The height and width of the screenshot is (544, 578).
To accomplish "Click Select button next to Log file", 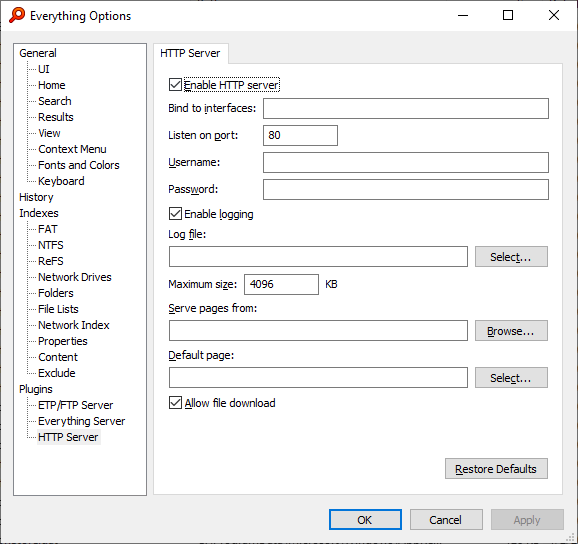I will click(x=511, y=257).
